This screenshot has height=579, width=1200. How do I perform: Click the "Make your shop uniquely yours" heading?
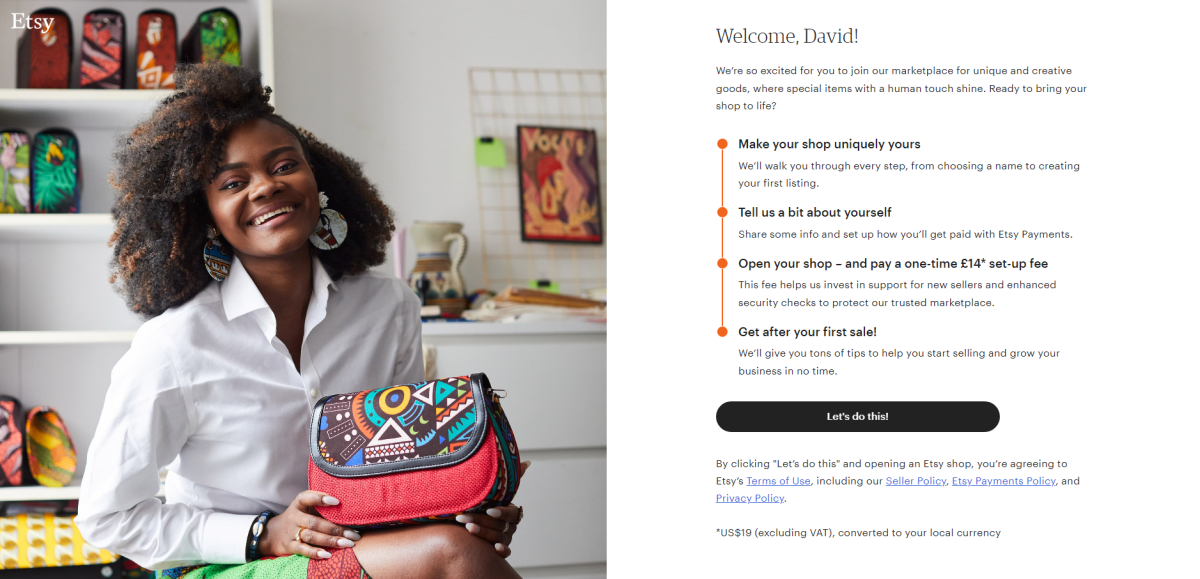pos(829,144)
